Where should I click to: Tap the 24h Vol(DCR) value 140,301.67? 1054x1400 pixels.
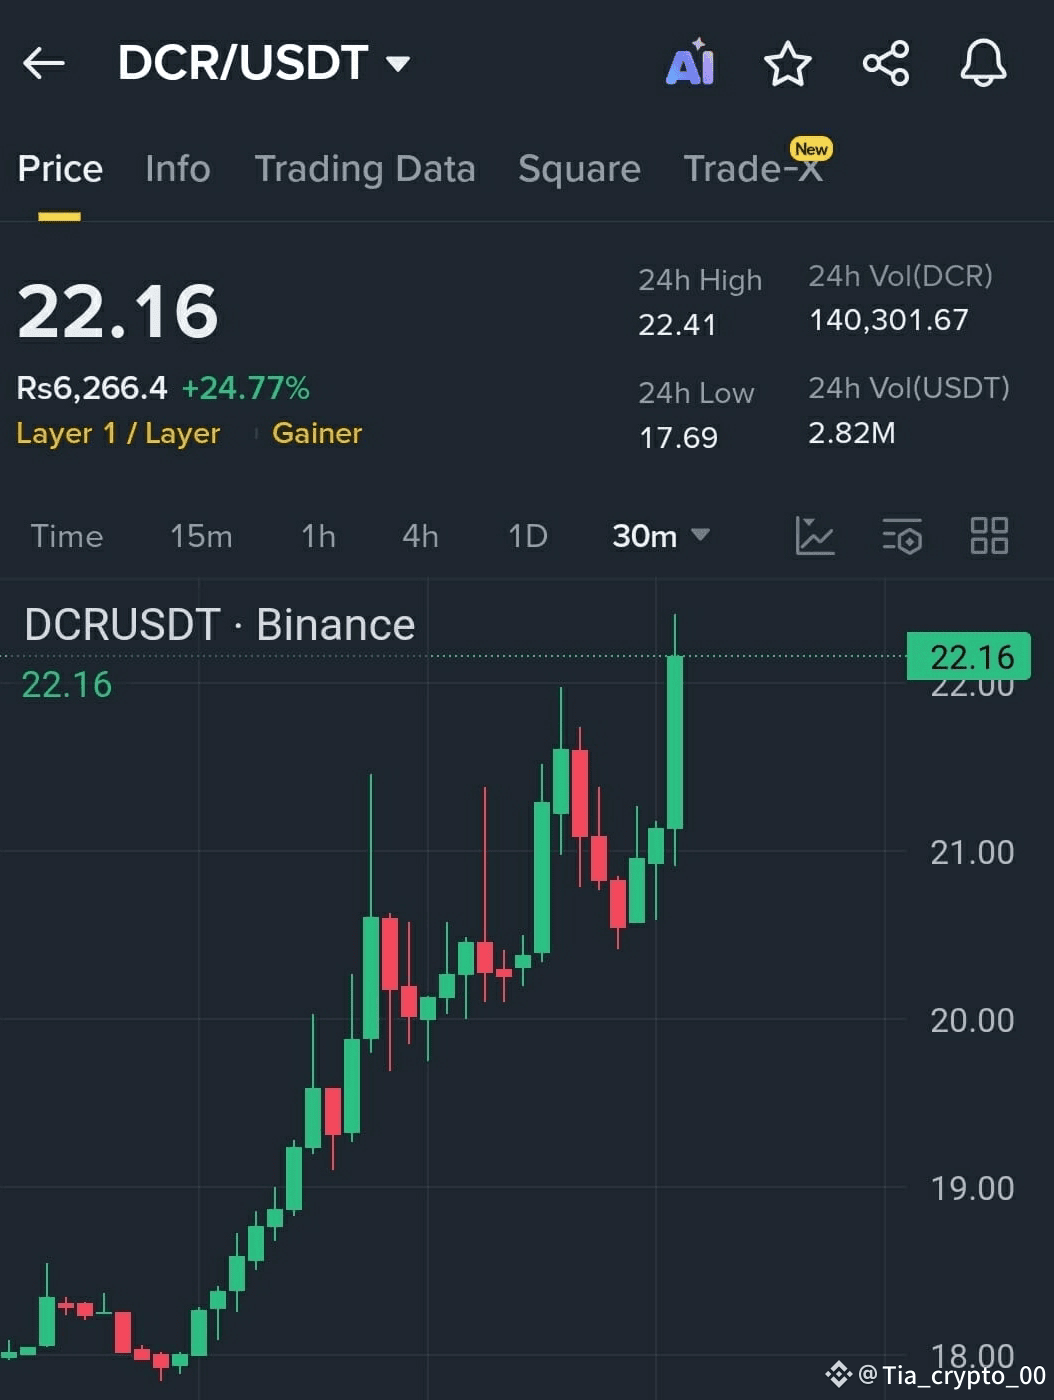coord(889,320)
